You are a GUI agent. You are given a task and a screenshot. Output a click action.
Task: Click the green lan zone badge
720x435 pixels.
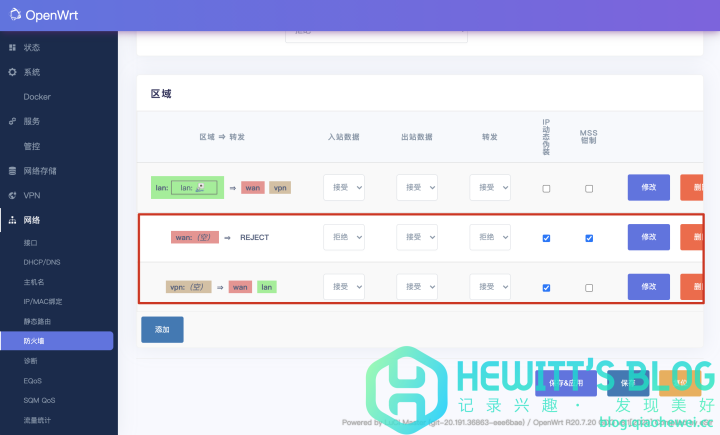point(187,187)
